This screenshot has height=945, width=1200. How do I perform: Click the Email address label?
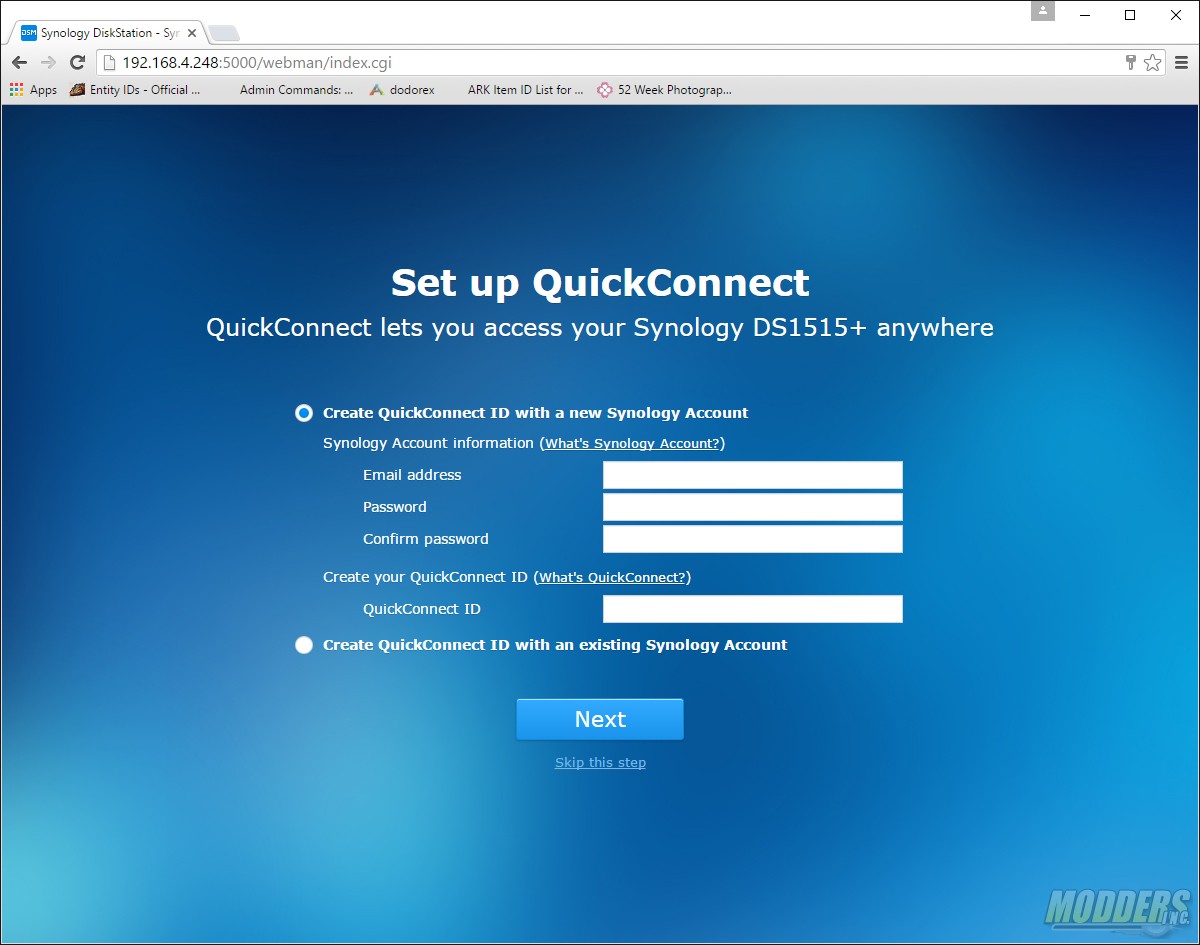tap(412, 475)
